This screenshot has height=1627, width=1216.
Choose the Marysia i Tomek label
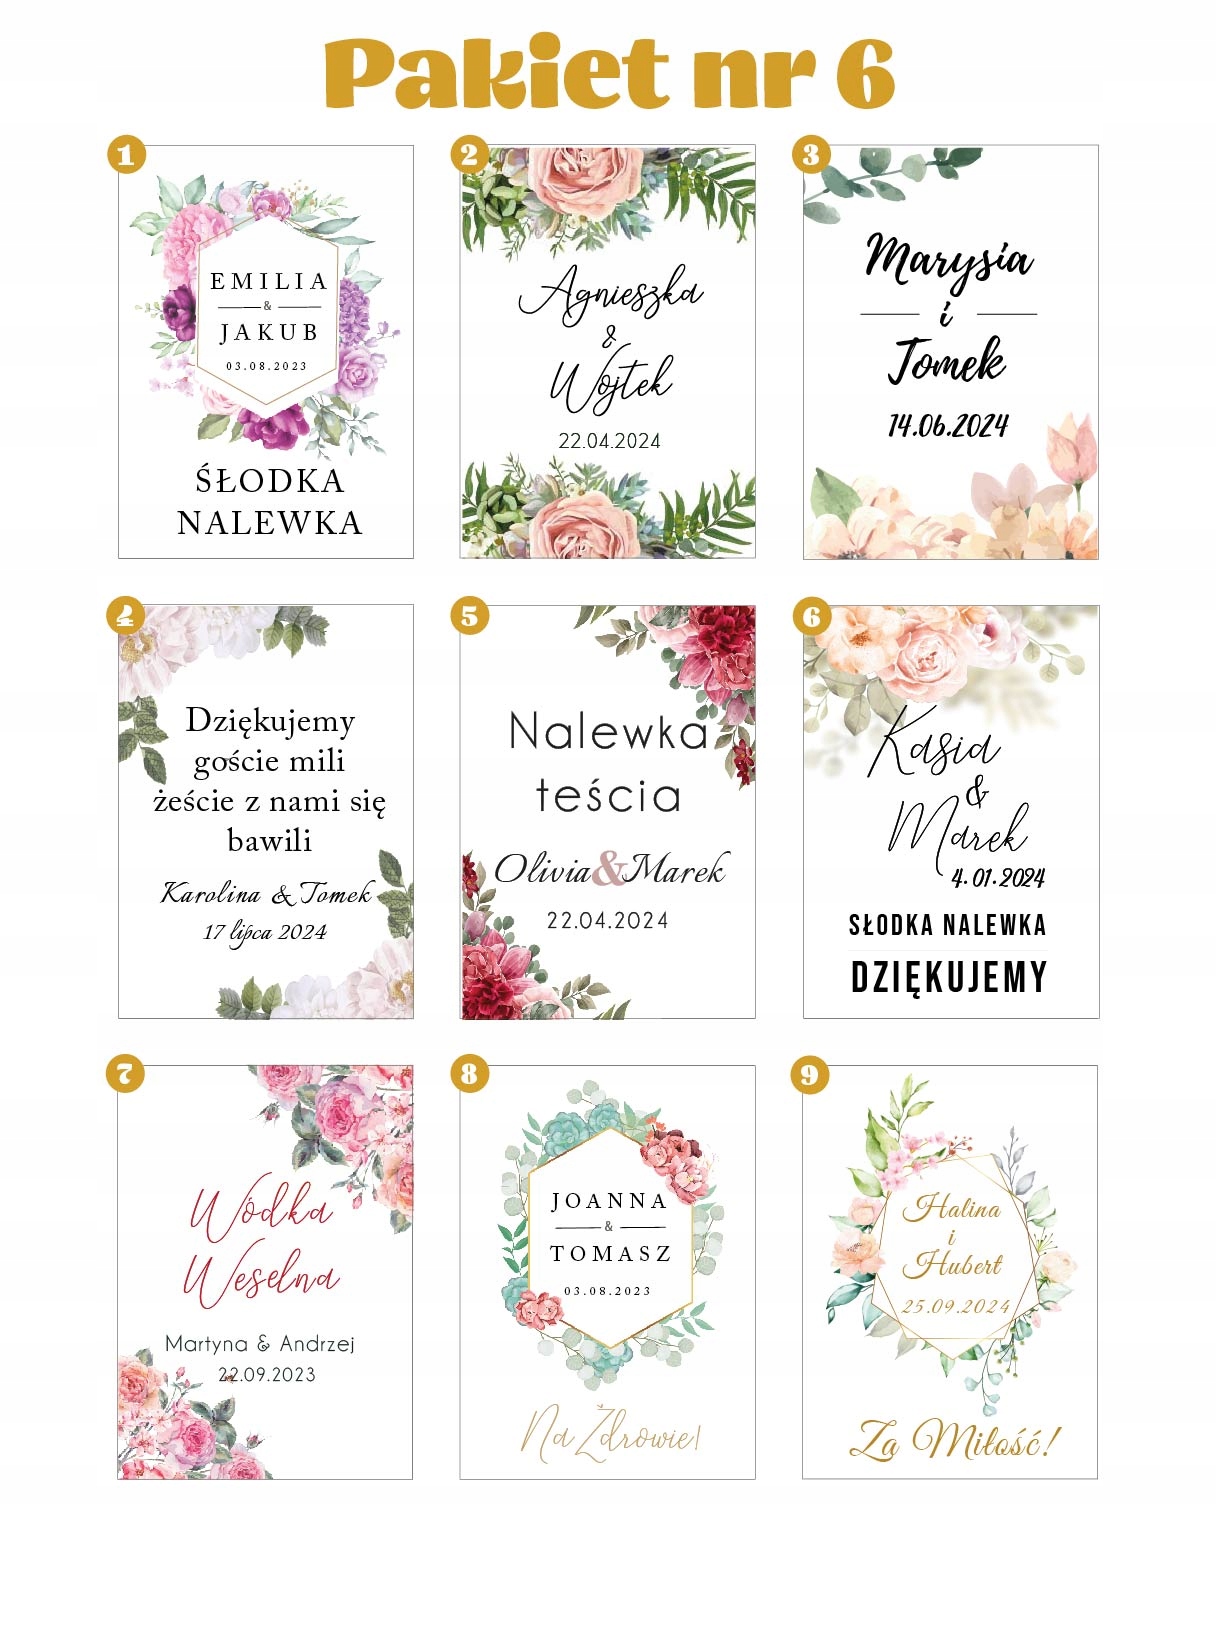tap(951, 352)
